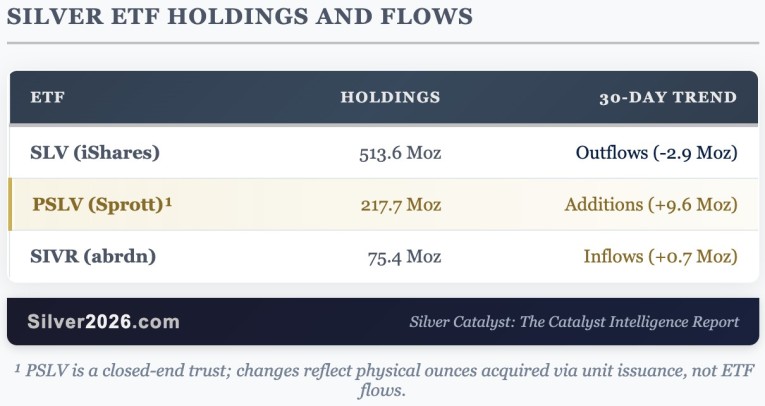Click the Silver ETF Holdings and Flows title
Viewport: 765px width, 406px height.
tap(240, 16)
